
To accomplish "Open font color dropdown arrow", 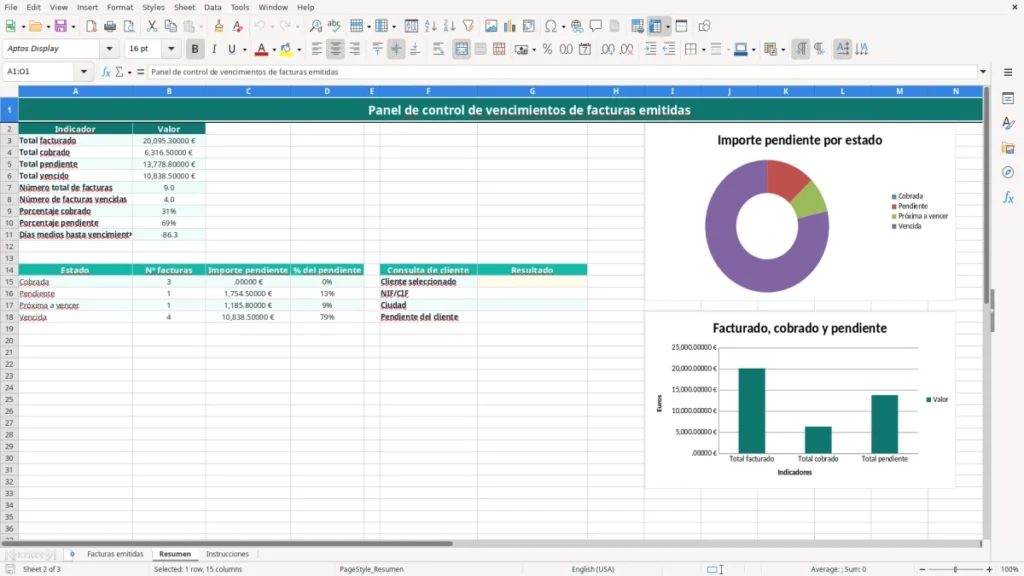I will click(x=274, y=50).
